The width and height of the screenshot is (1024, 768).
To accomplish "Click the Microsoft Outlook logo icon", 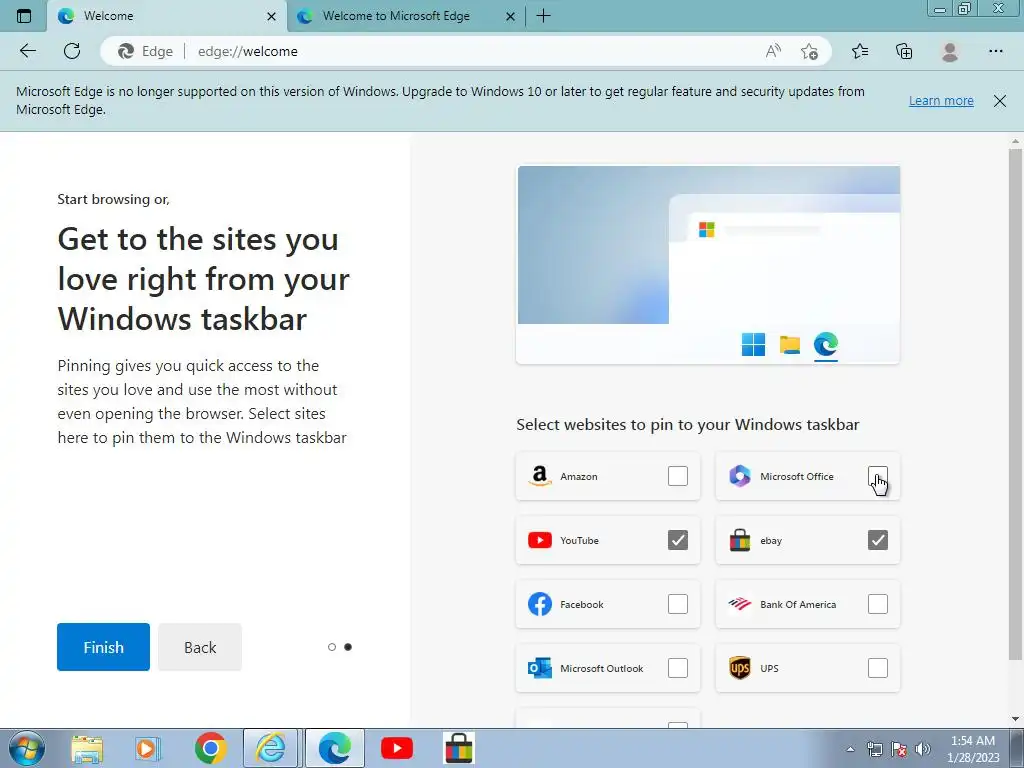I will pyautogui.click(x=539, y=668).
